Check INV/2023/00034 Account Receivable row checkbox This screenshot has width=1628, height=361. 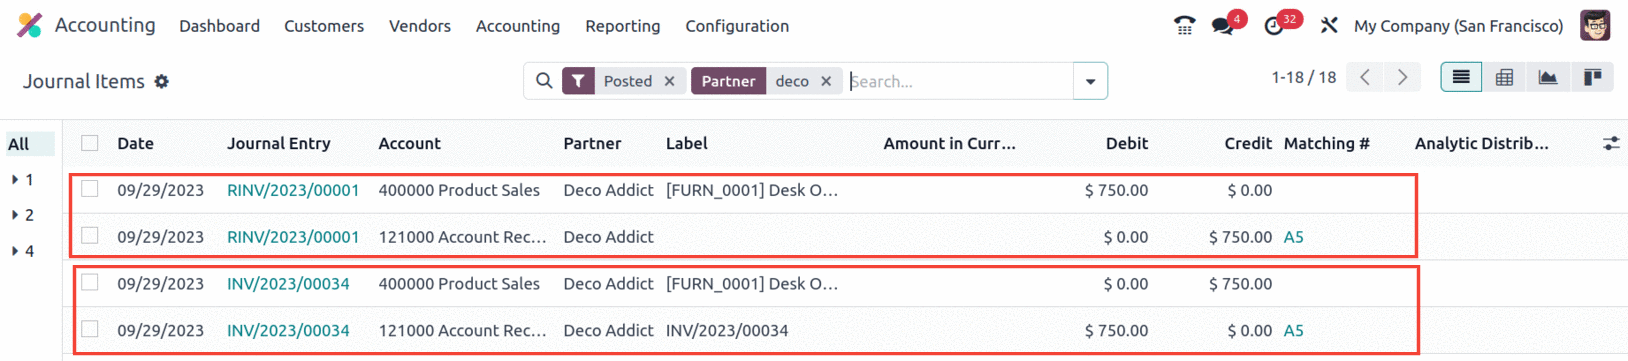pos(90,329)
